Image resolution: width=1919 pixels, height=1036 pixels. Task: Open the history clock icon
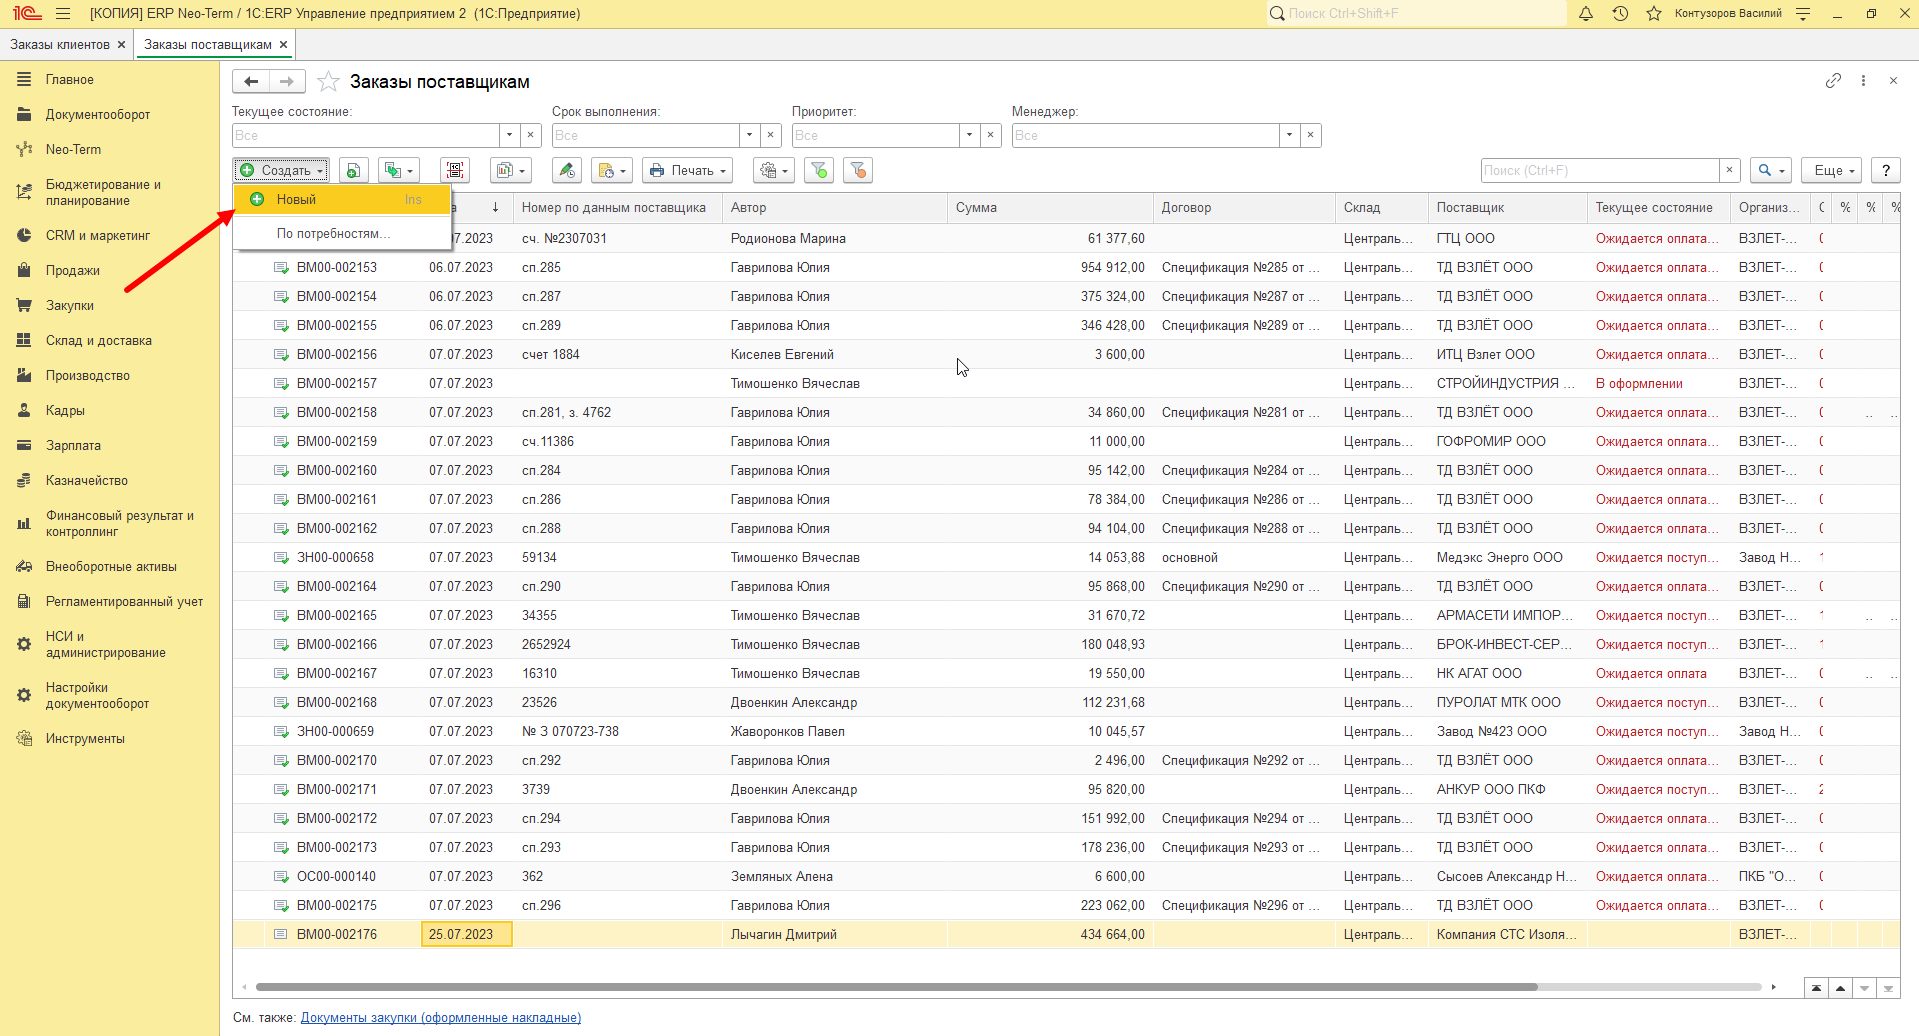coord(1620,14)
